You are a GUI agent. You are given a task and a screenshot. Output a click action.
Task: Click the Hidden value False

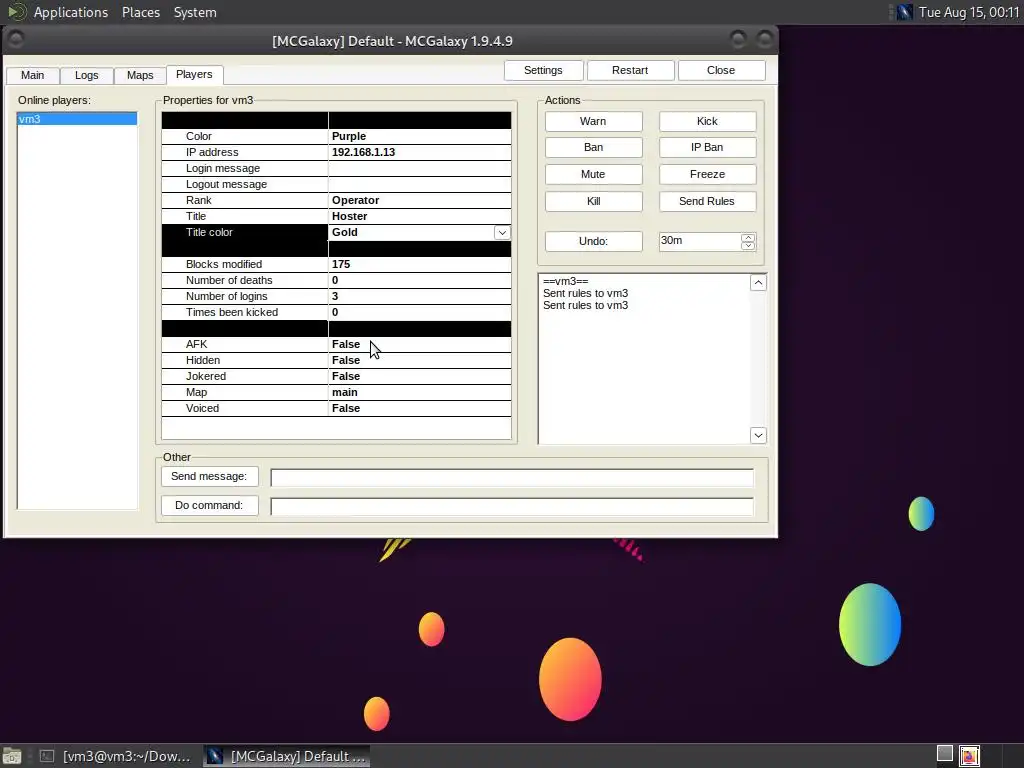click(x=419, y=360)
